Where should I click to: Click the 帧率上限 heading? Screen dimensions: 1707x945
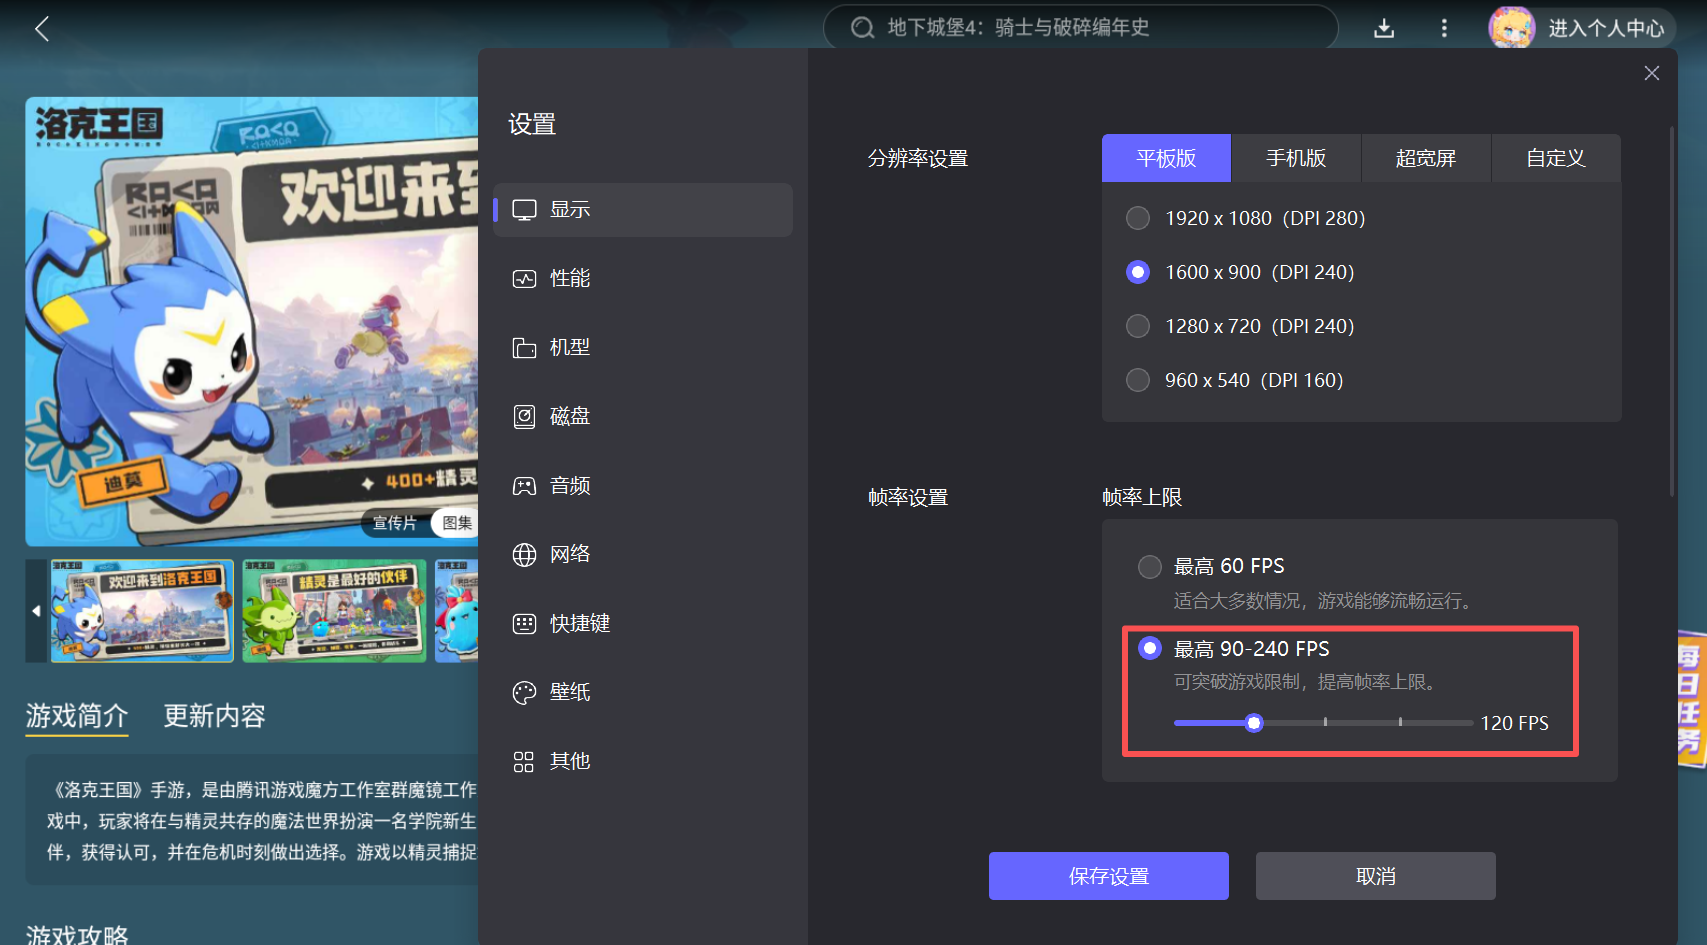click(x=1142, y=497)
